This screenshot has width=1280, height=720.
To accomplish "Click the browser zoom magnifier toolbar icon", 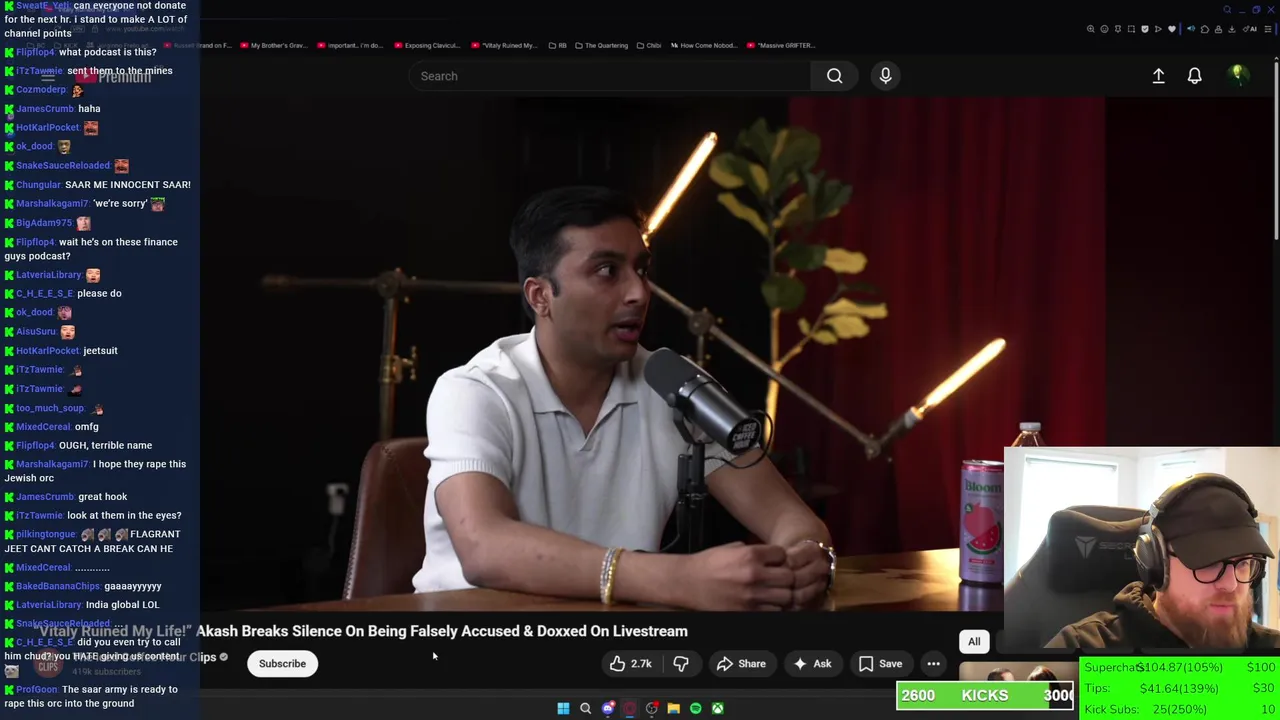I will (x=1090, y=29).
